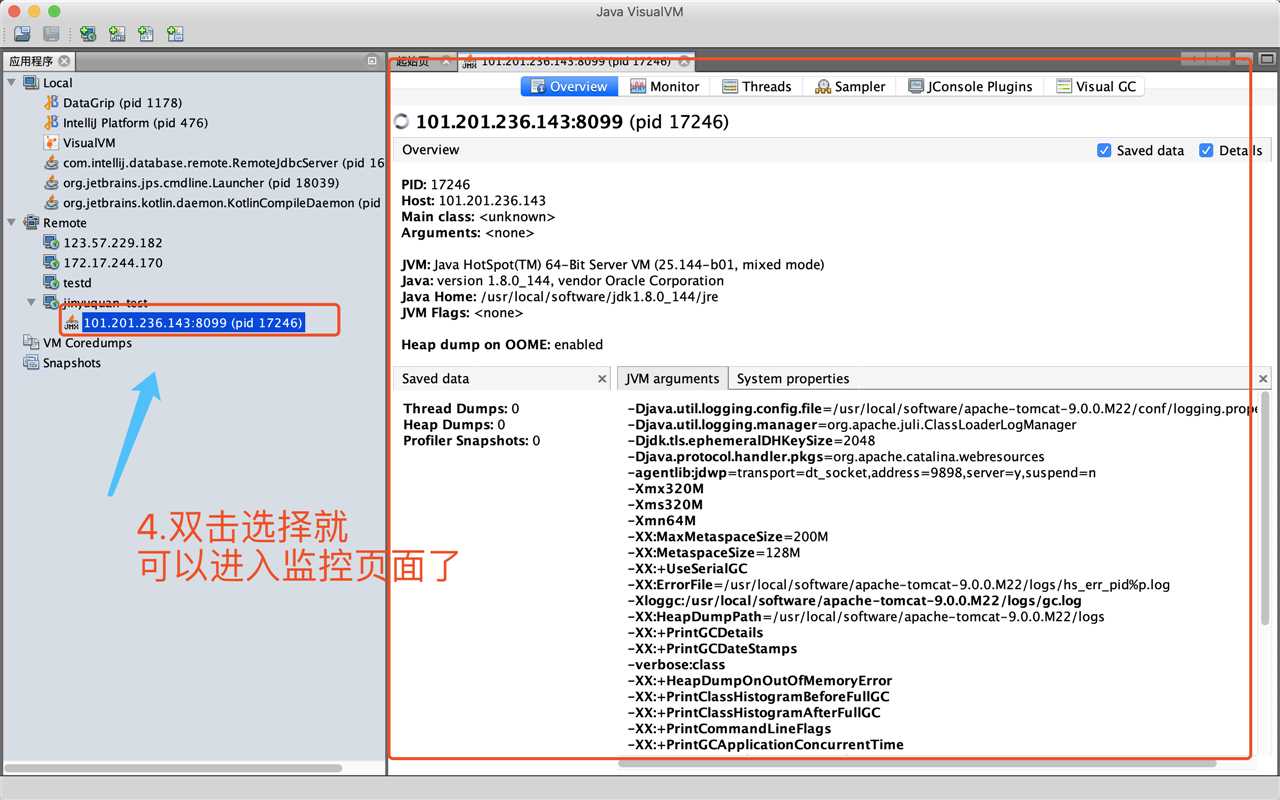The height and width of the screenshot is (800, 1280).
Task: Select remote host 172.17.244.170 icon
Action: tap(51, 263)
